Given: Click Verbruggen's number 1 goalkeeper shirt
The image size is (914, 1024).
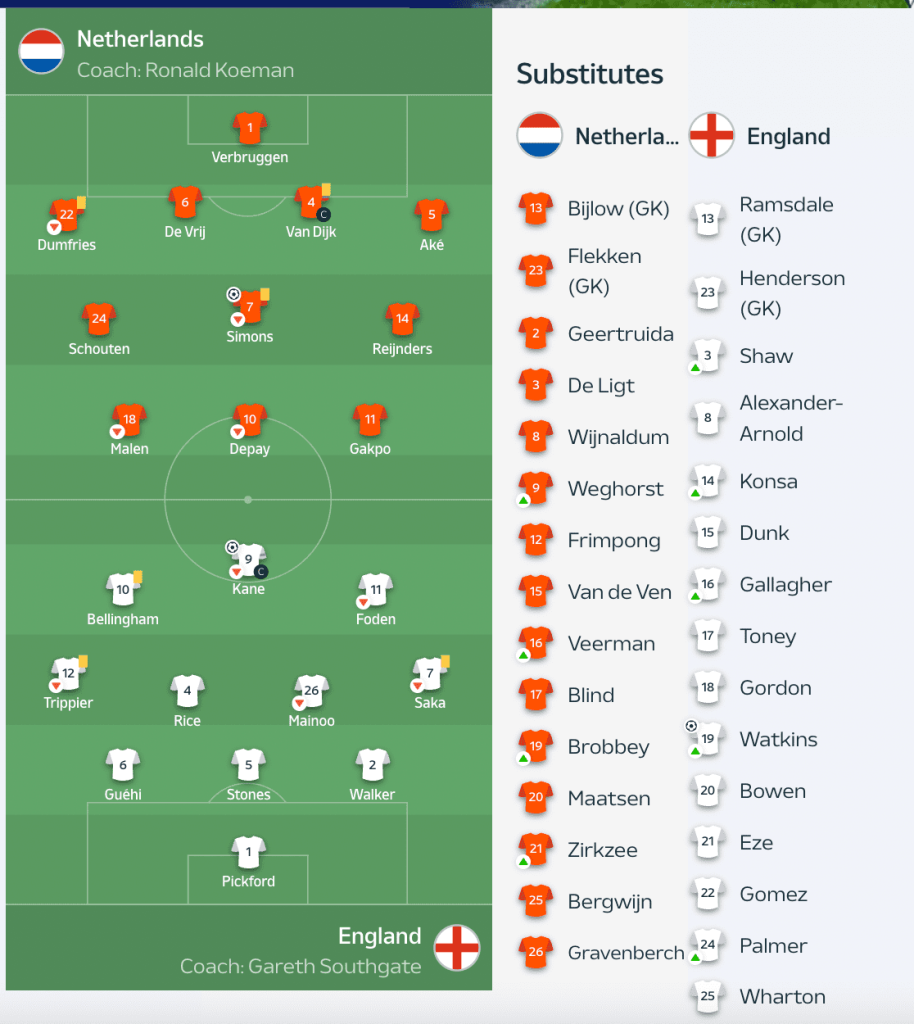Looking at the screenshot, I should tap(249, 129).
